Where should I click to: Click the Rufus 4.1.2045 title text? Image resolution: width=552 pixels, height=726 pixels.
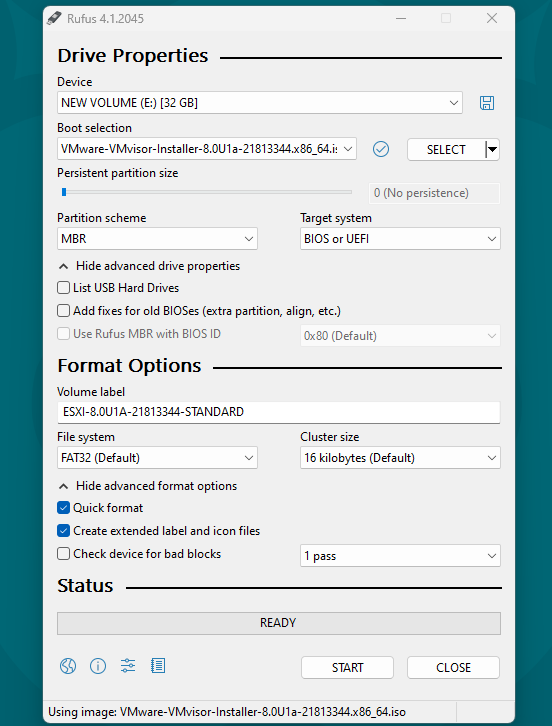coord(106,19)
